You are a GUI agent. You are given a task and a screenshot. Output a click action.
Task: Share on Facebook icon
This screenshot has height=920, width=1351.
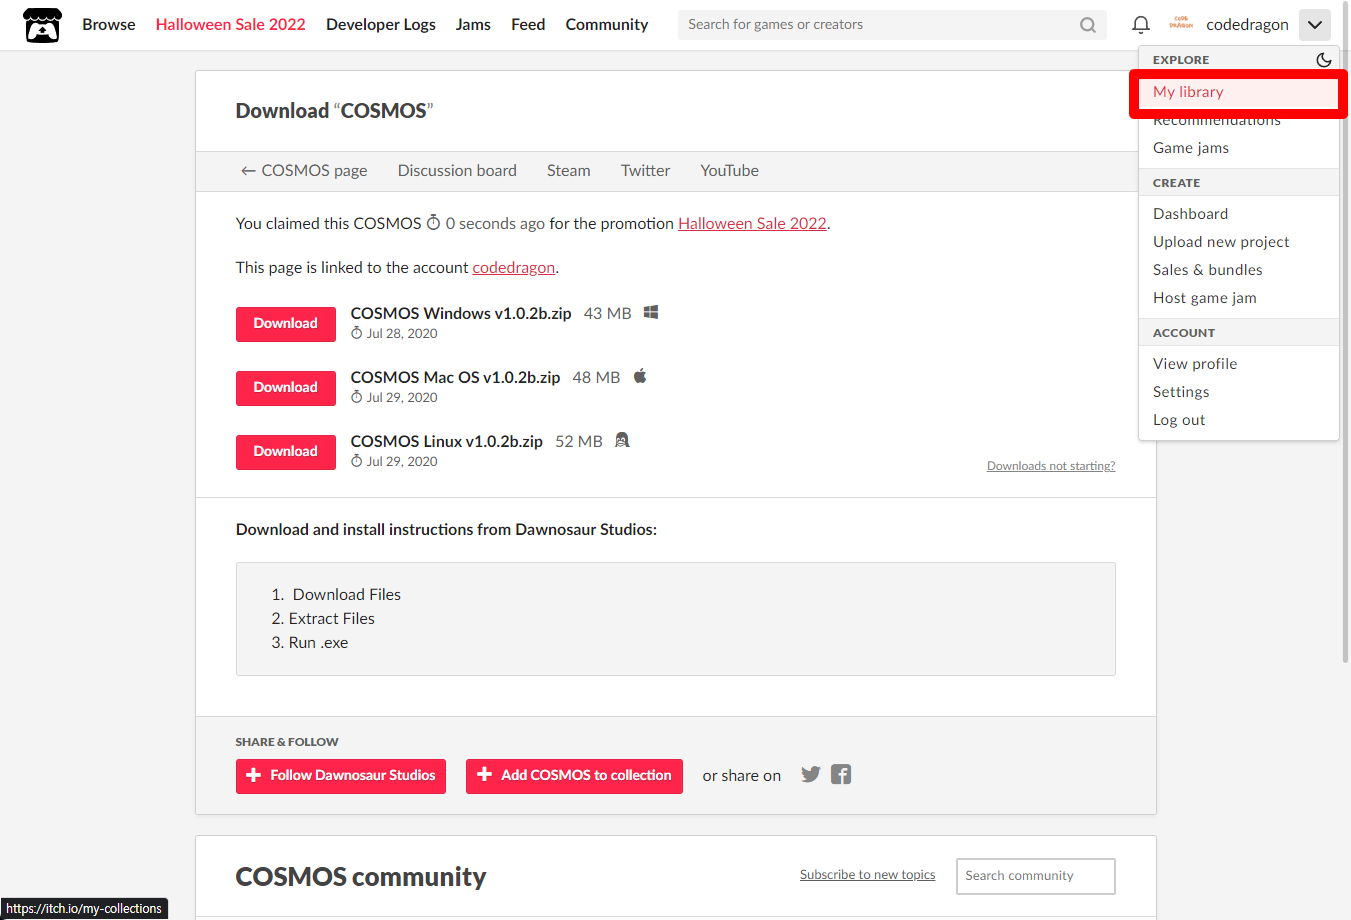click(841, 774)
